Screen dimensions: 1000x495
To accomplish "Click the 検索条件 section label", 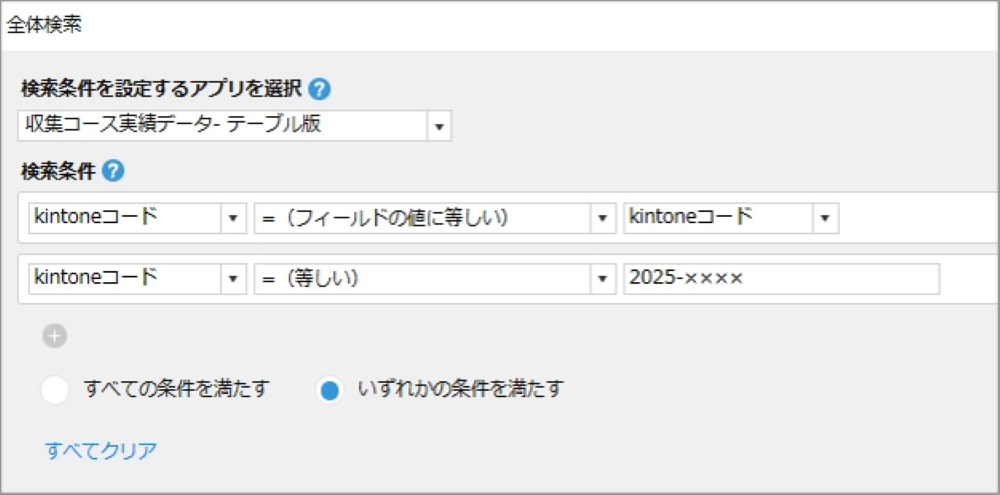I will point(58,171).
